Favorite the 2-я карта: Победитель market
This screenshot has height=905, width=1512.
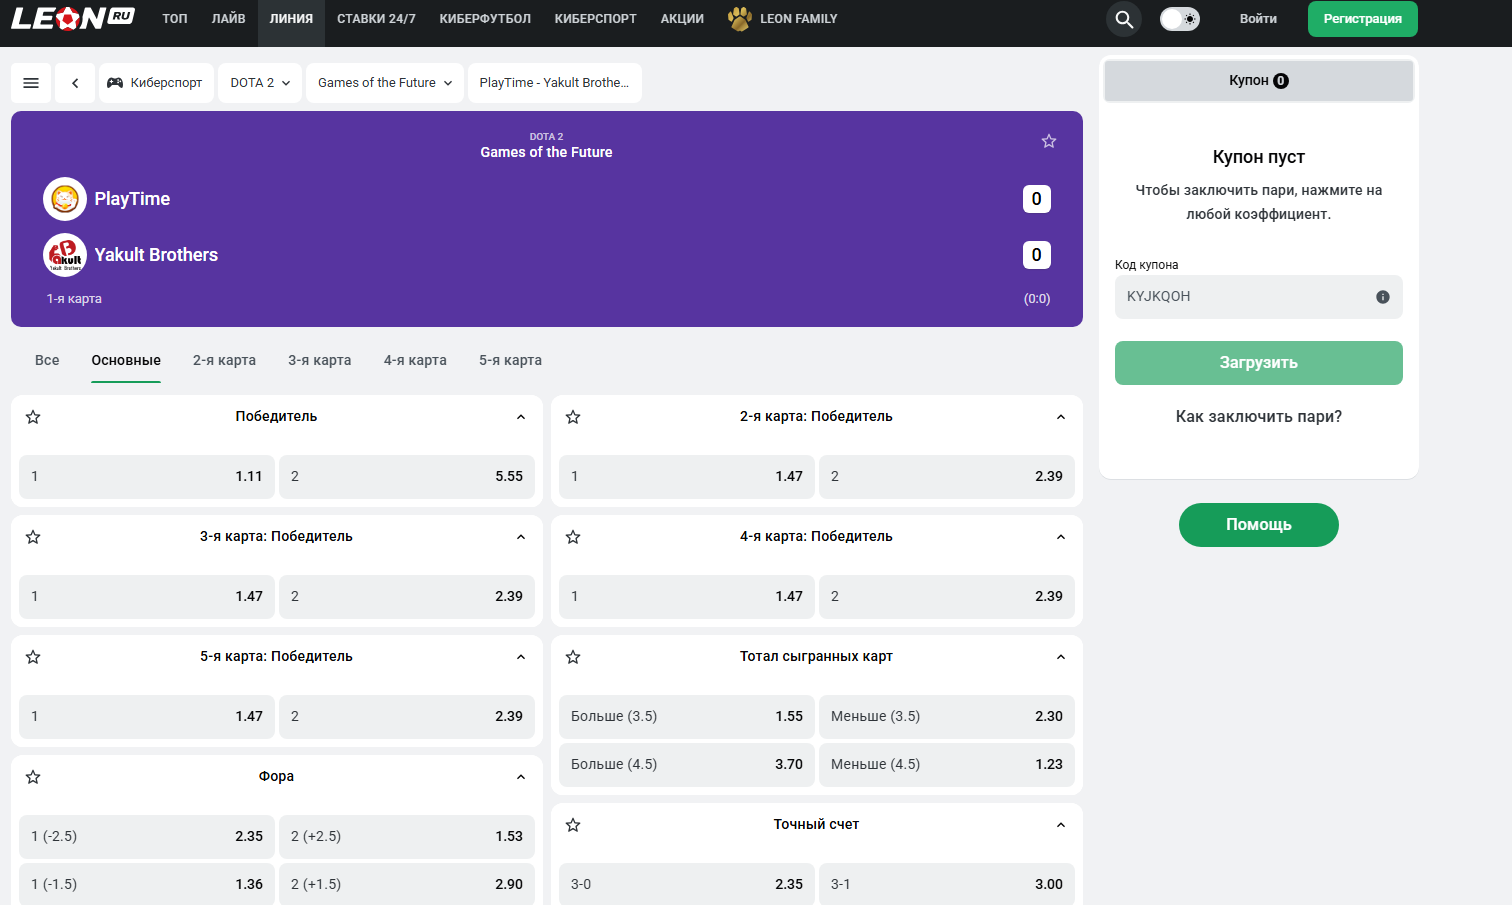573,417
